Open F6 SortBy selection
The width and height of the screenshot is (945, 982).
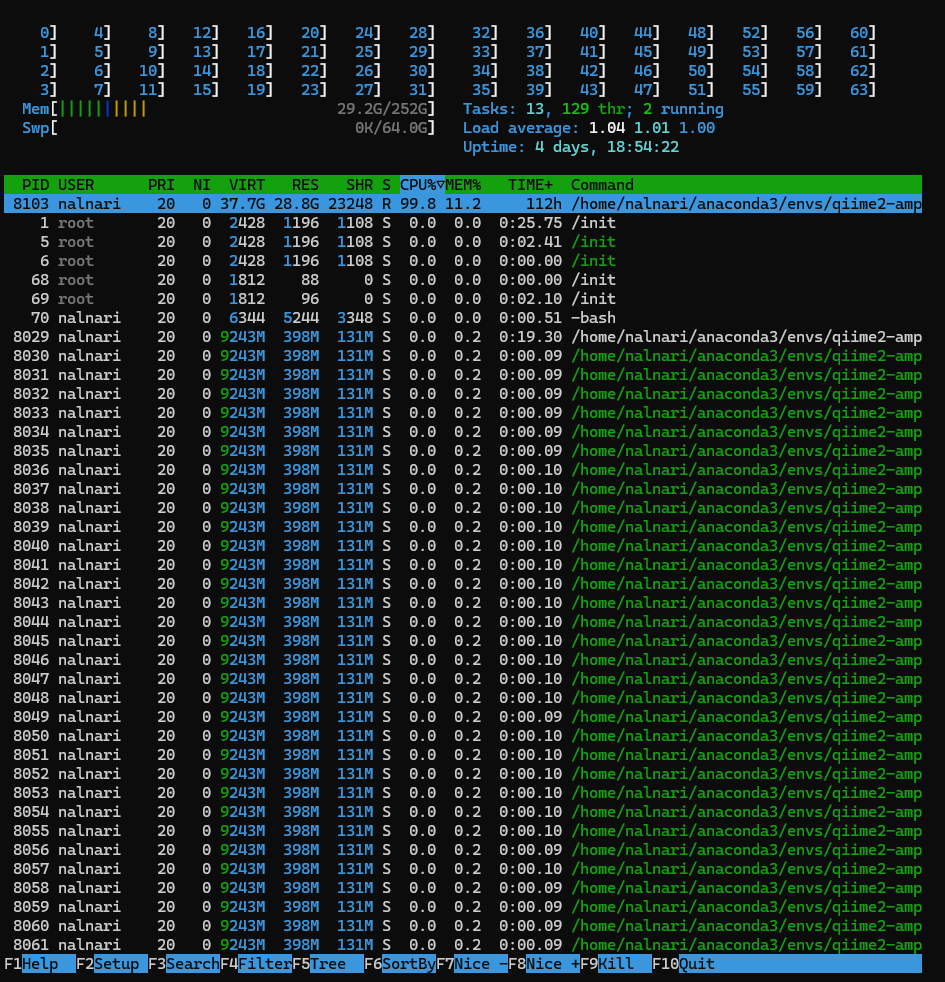click(398, 964)
